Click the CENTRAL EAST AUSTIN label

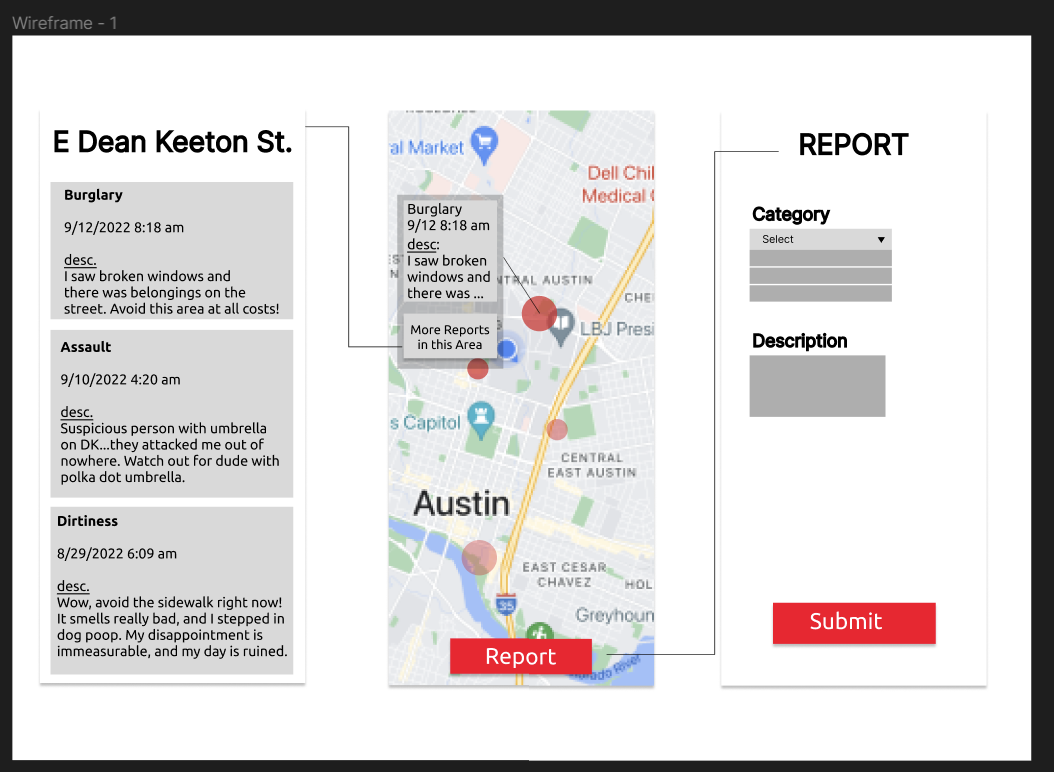click(x=592, y=465)
